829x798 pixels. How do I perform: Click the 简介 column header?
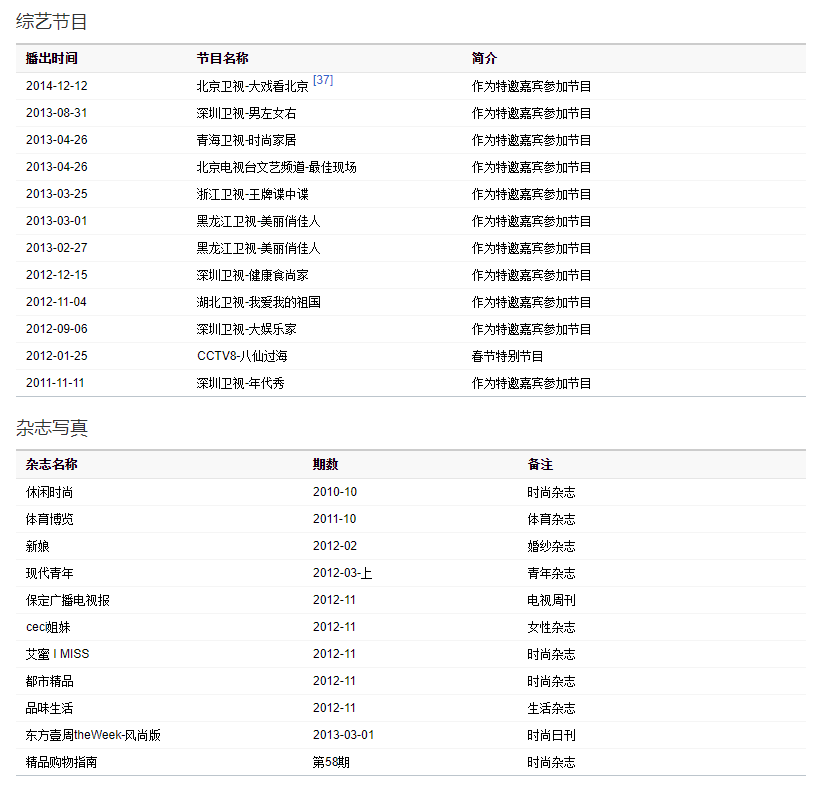tap(484, 59)
